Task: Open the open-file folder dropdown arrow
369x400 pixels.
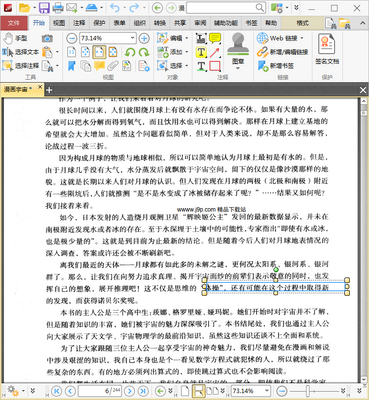Action: click(x=34, y=7)
